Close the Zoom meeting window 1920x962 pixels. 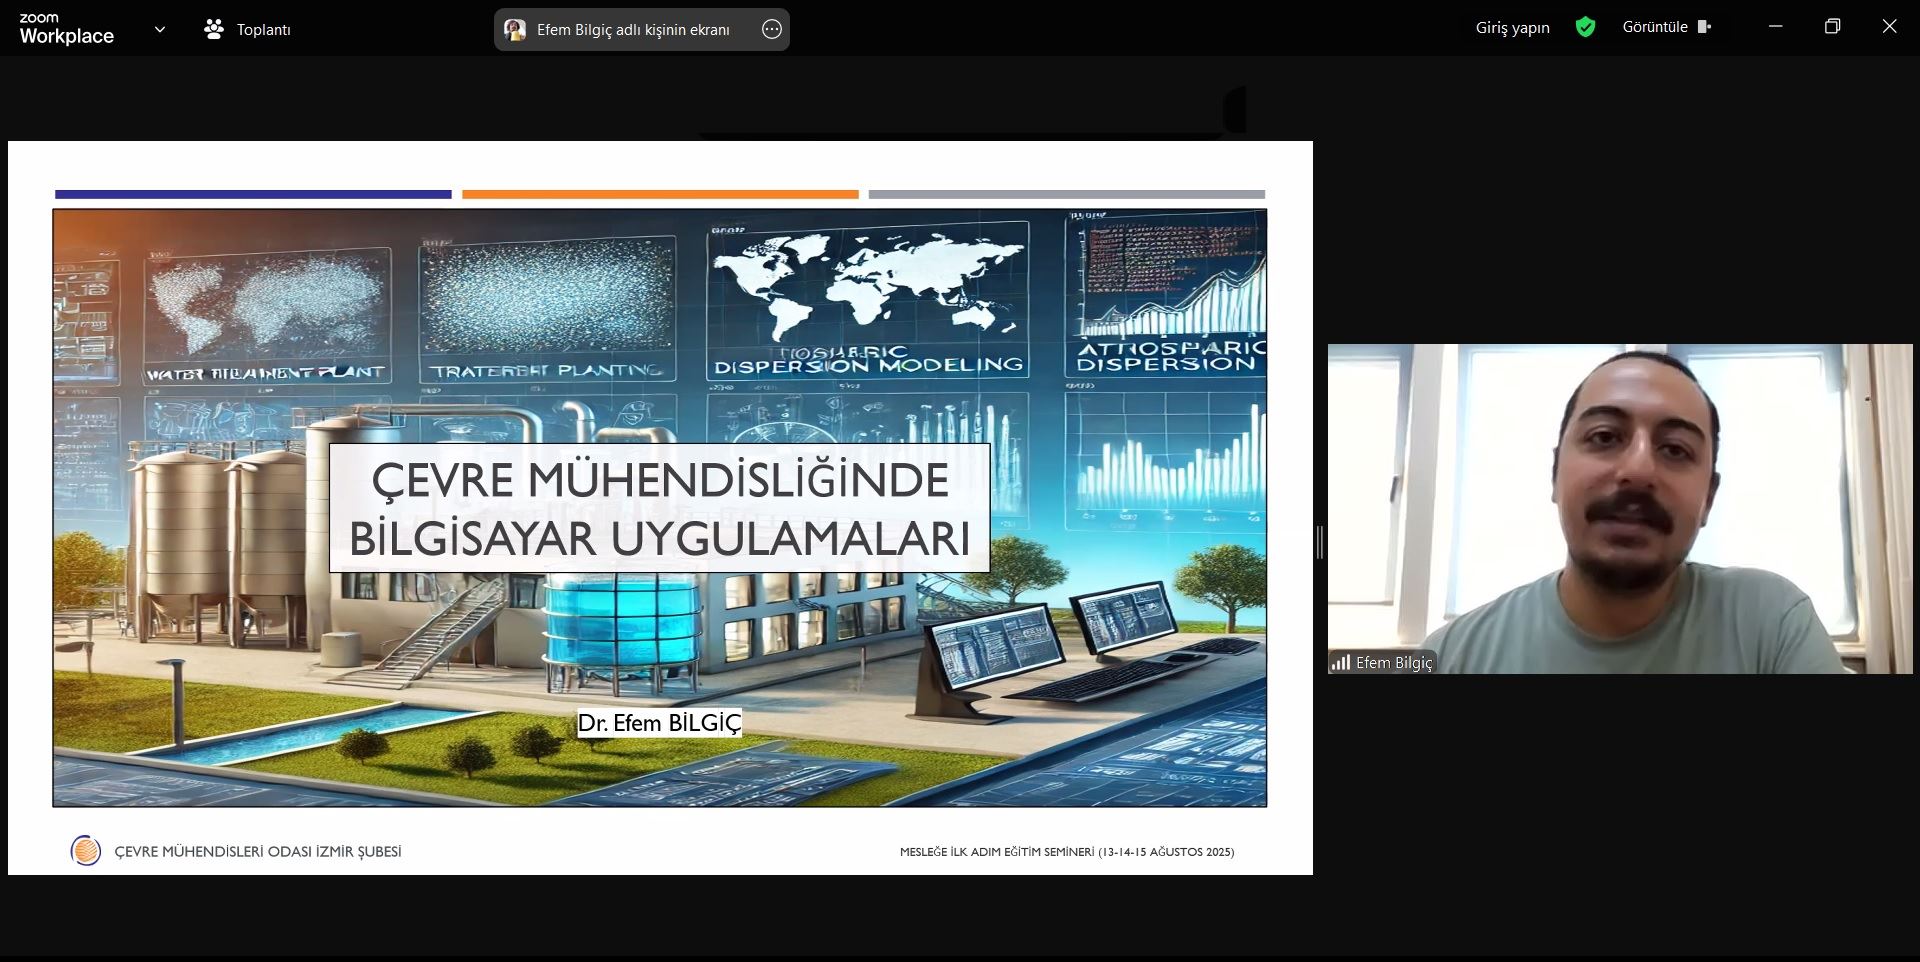[x=1889, y=27]
